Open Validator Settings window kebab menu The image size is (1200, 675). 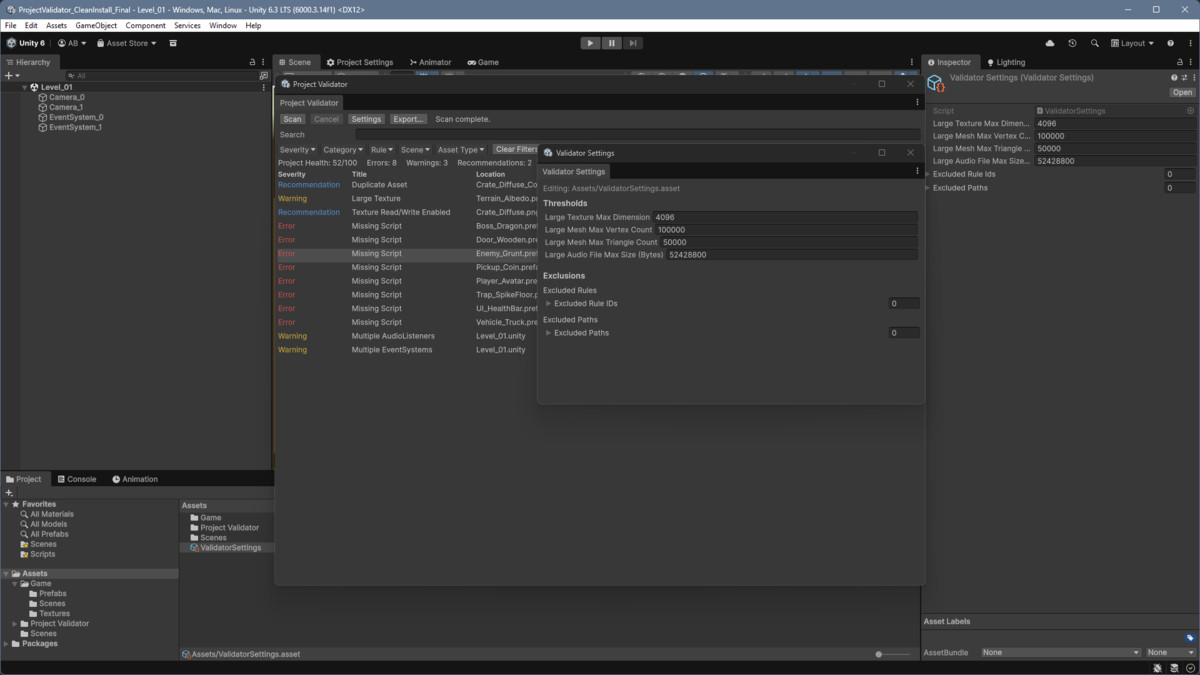click(917, 171)
